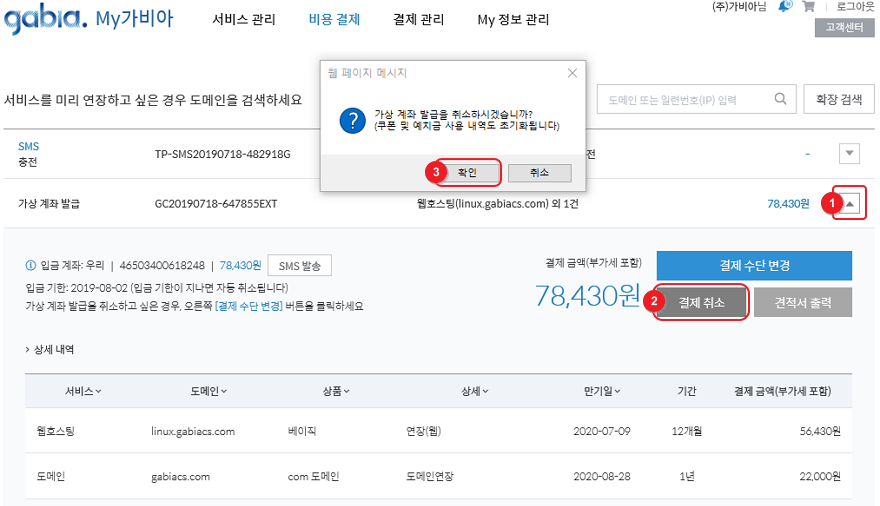
Task: Sort by 상세 column
Action: (474, 391)
